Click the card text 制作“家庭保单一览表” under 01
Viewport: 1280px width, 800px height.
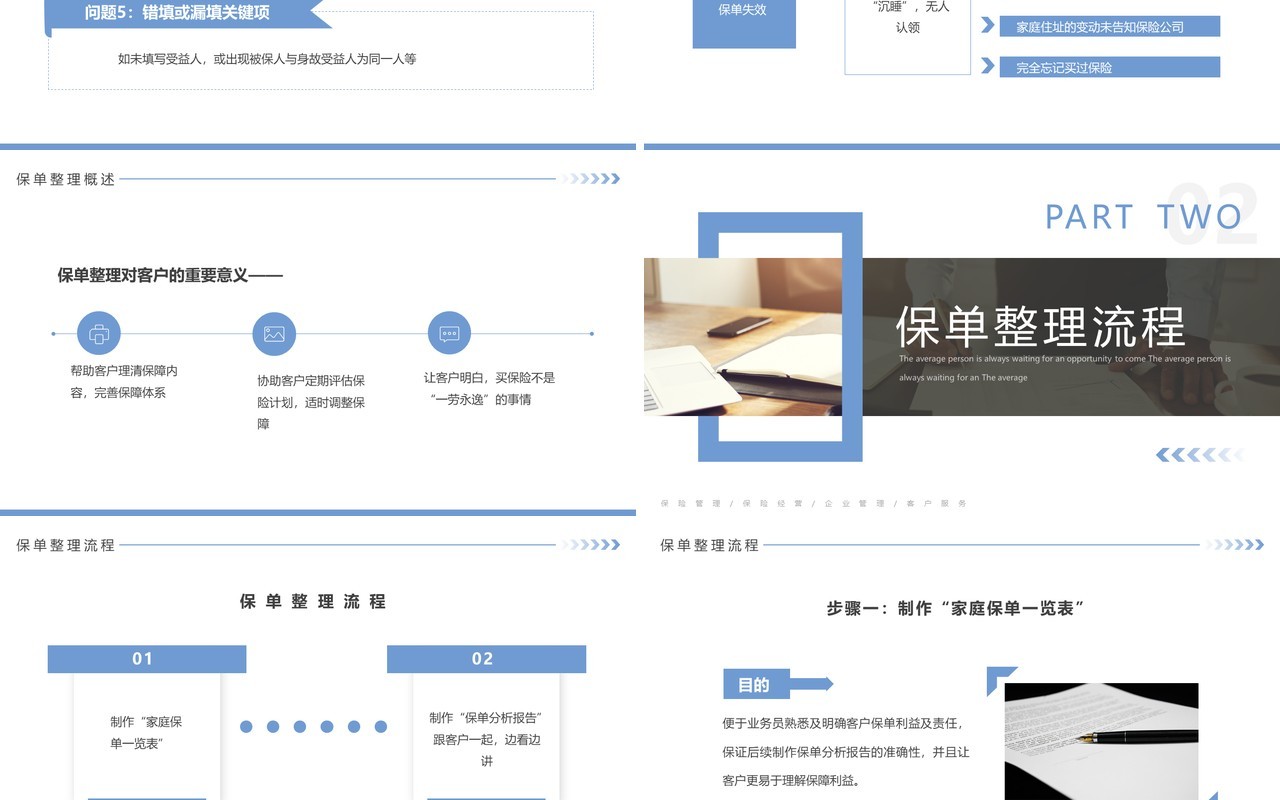146,733
